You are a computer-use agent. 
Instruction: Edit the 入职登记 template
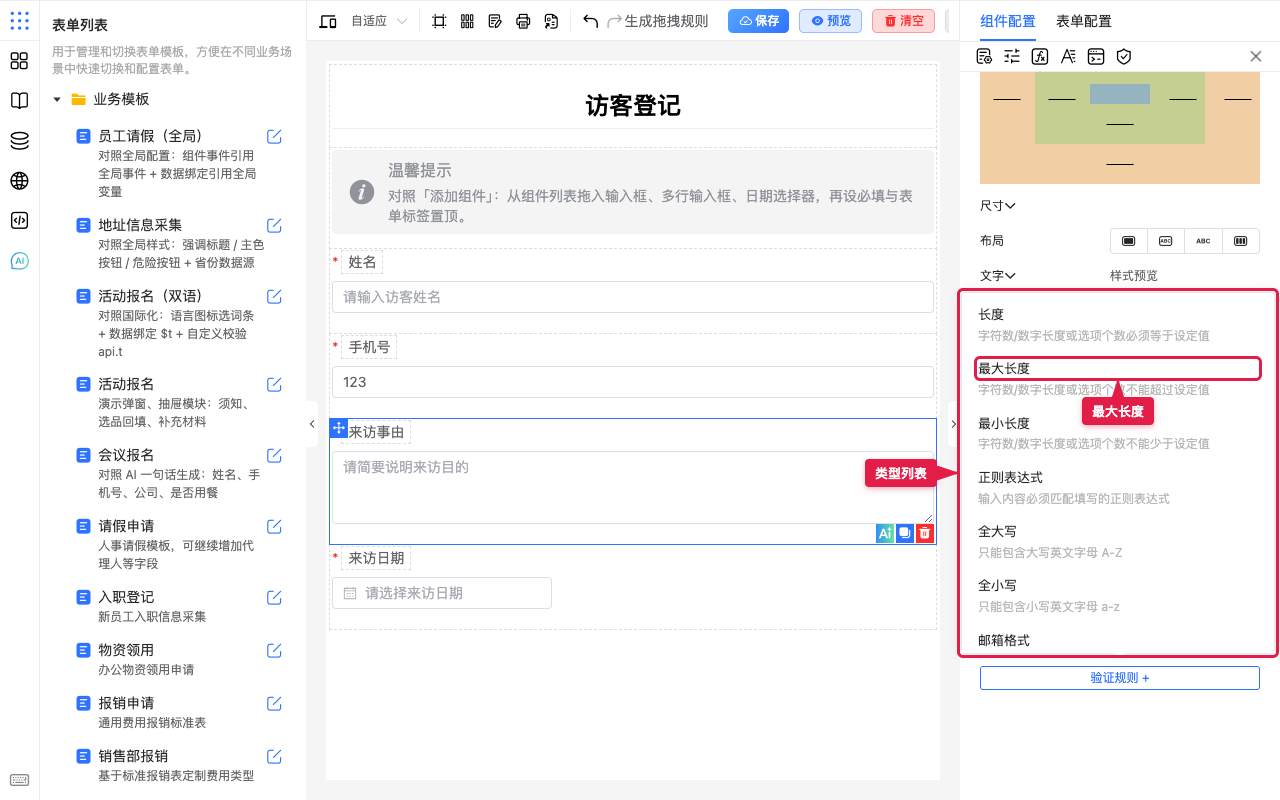[274, 597]
